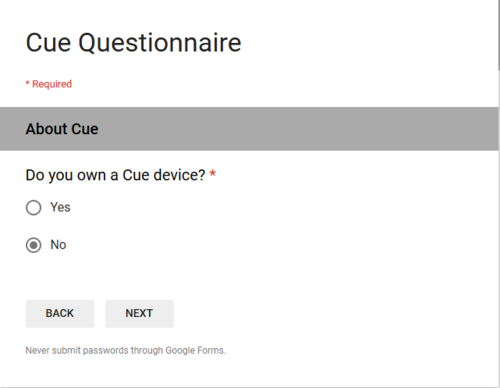500x388 pixels.
Task: Click the red Required notice text
Action: pos(49,84)
